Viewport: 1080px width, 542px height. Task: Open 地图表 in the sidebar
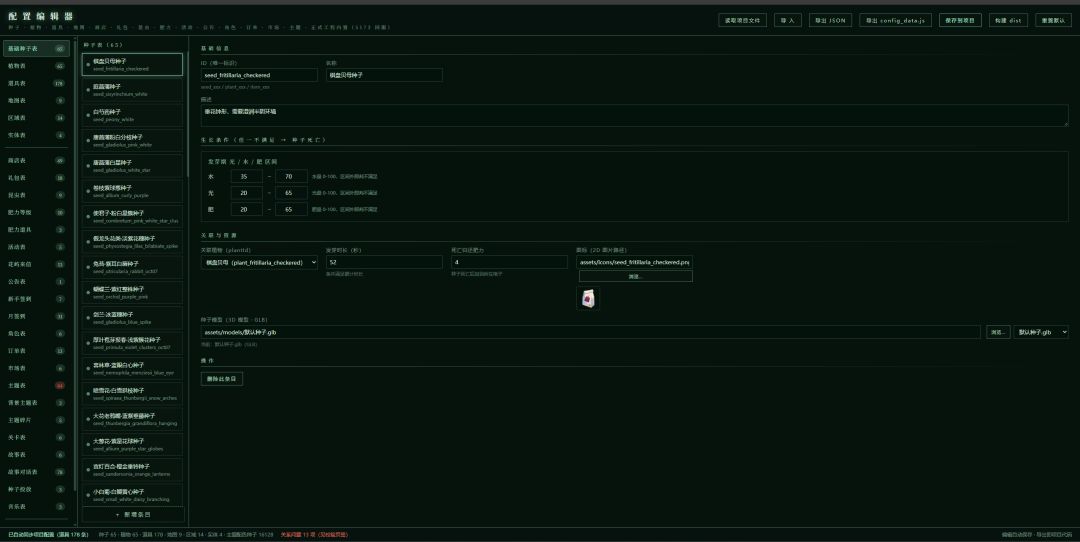[36, 101]
